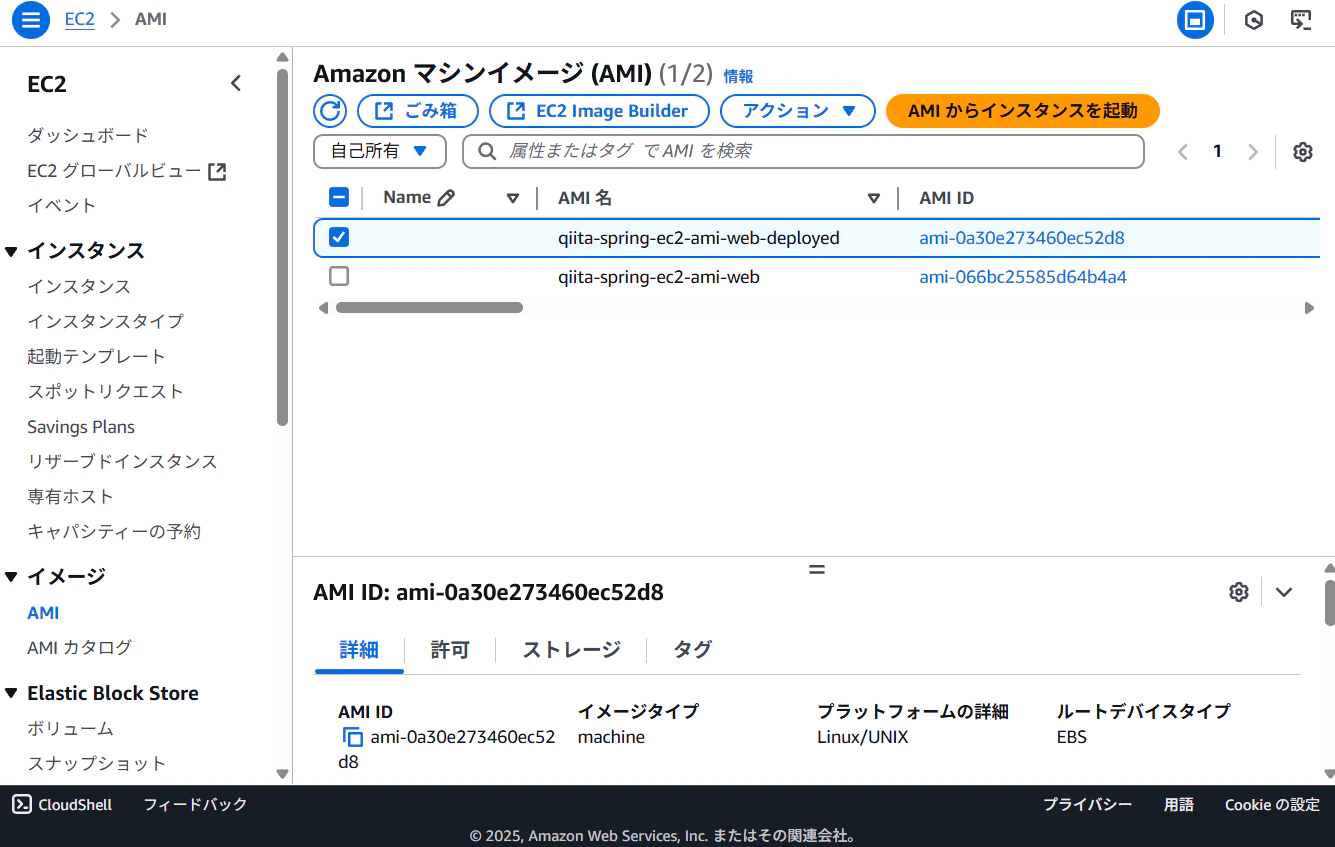Click the hexagon icon in top bar
This screenshot has height=847, width=1335.
1254,20
